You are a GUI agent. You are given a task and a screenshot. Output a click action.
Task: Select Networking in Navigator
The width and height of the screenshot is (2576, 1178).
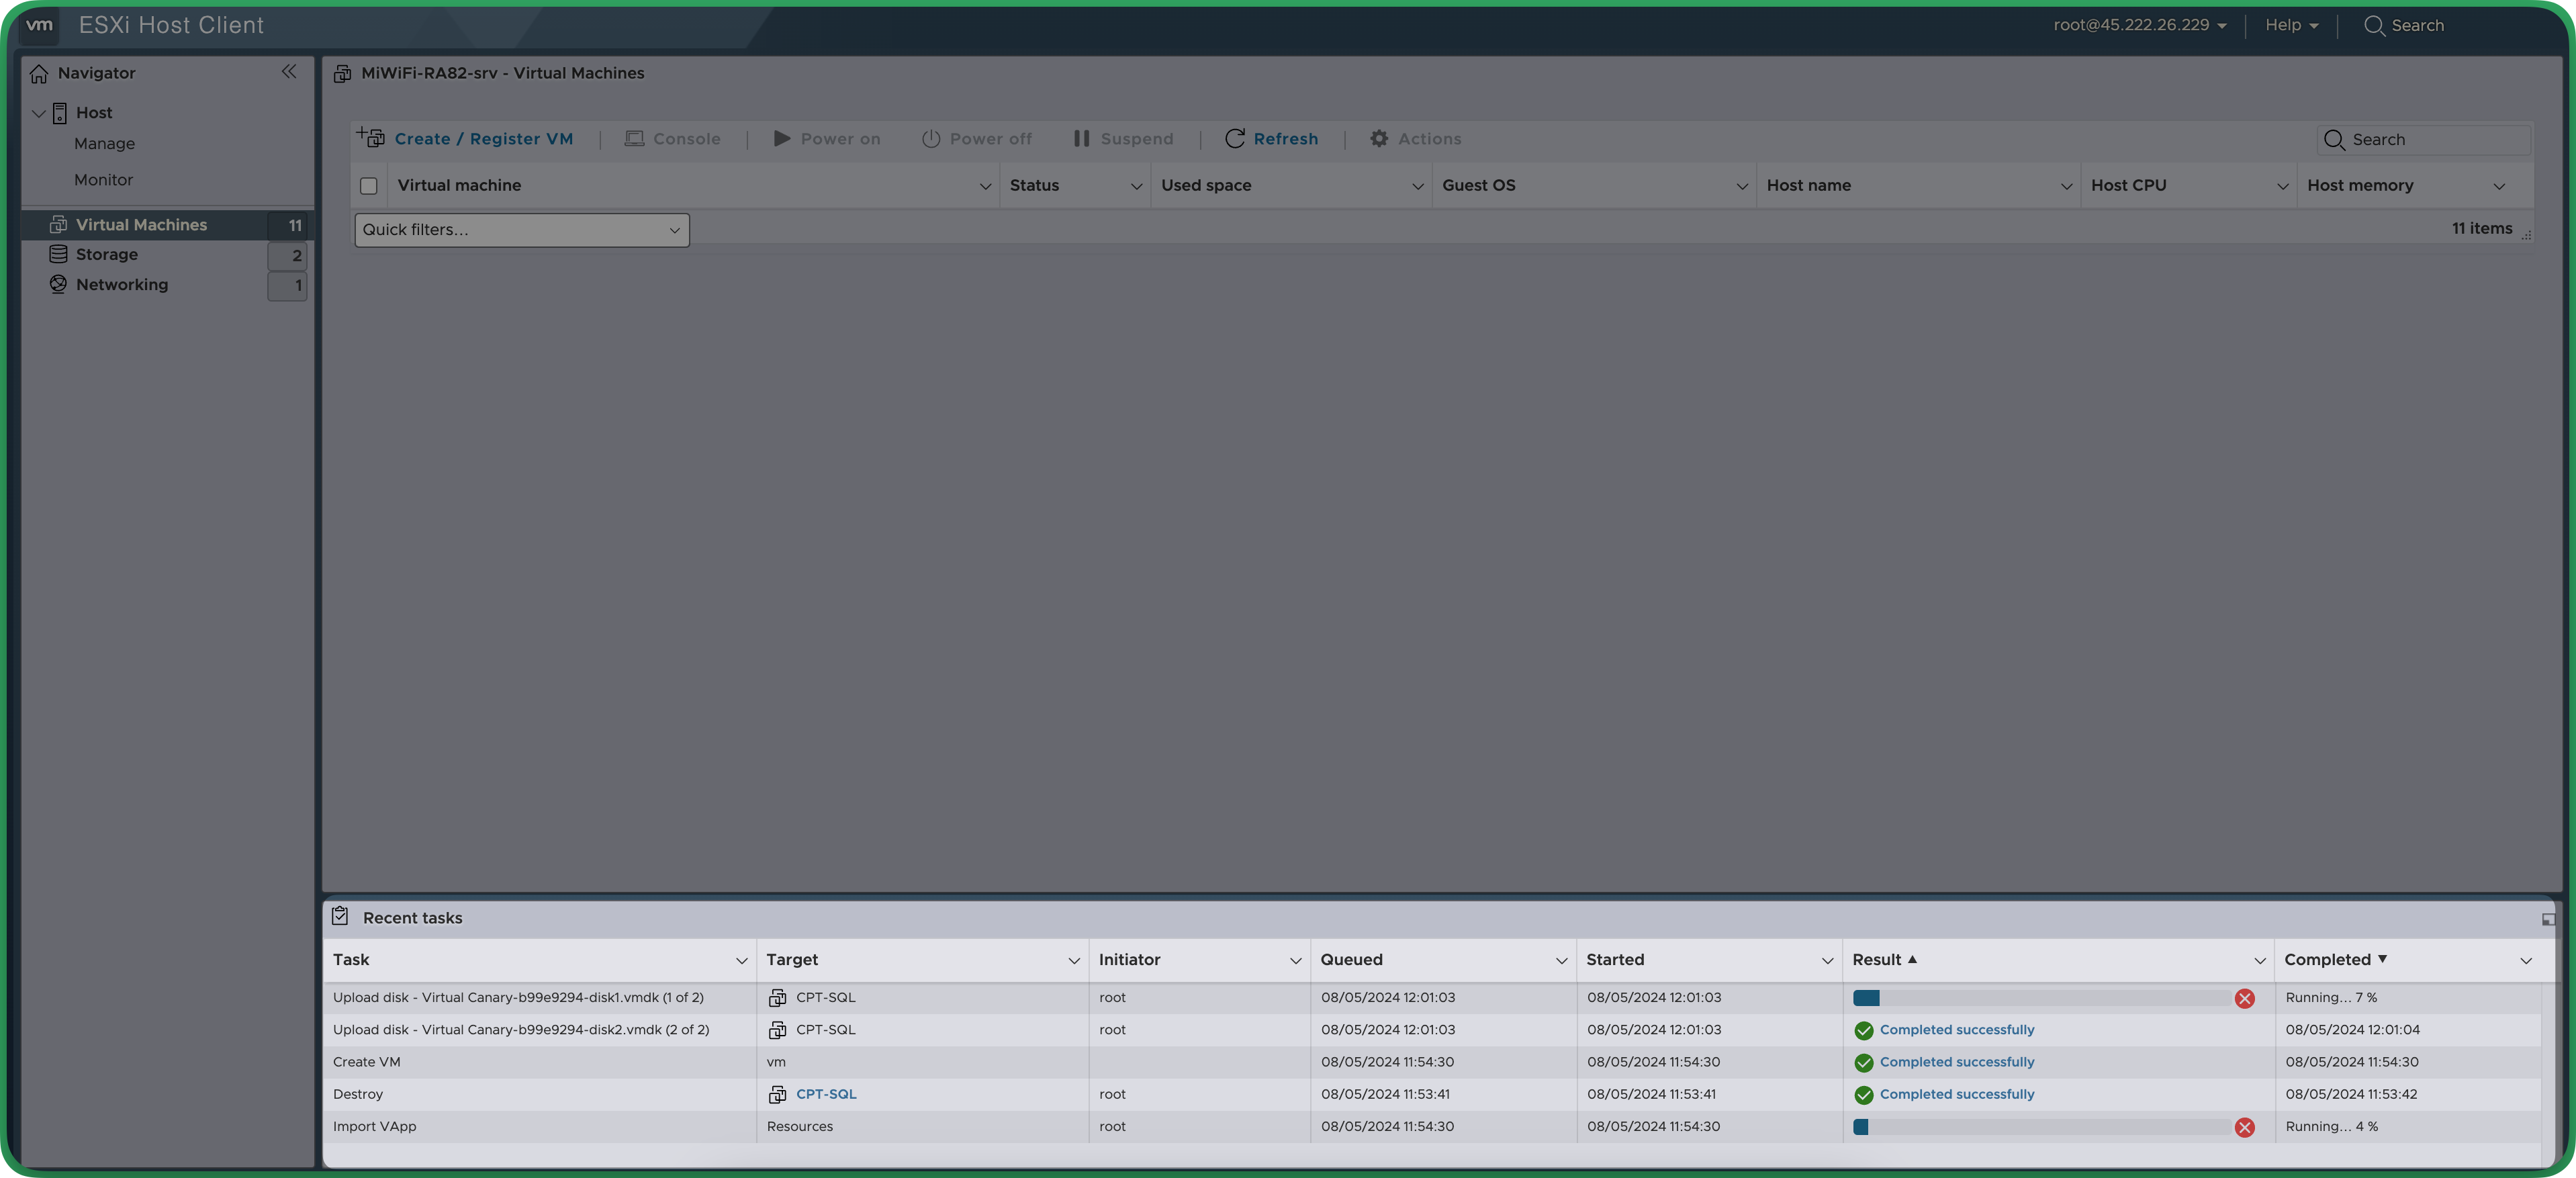[122, 285]
